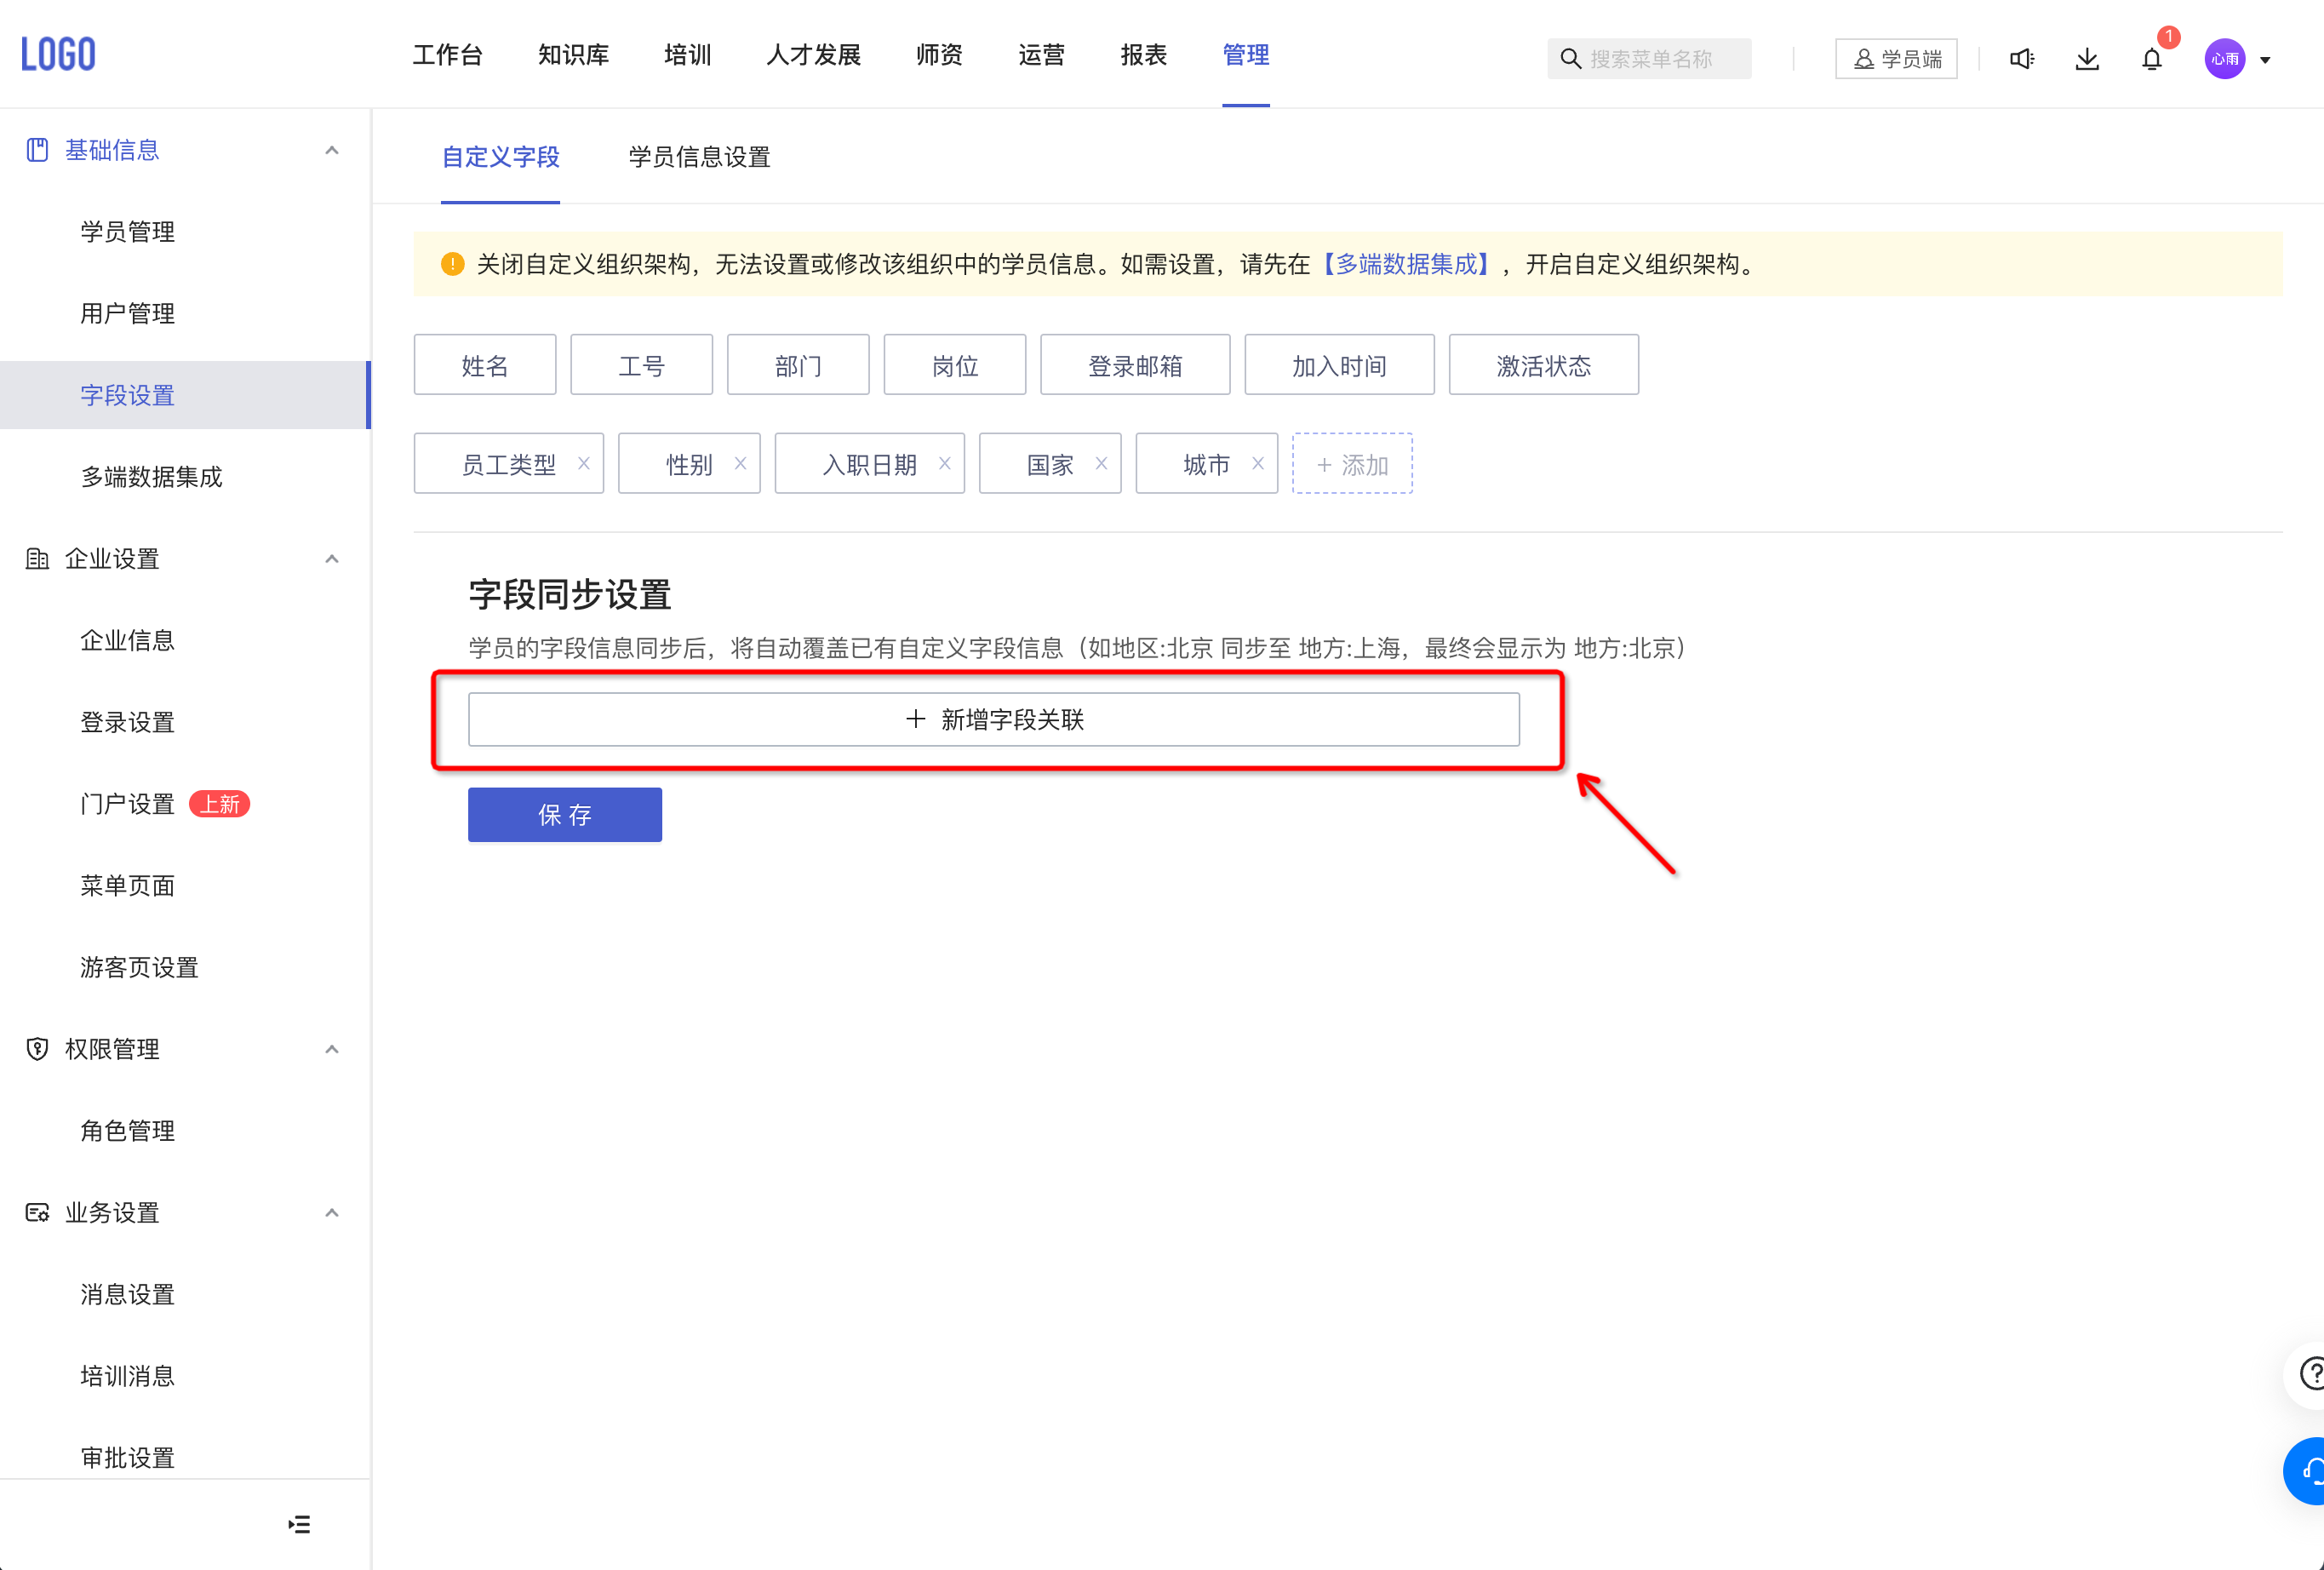This screenshot has height=1570, width=2324.
Task: Switch to the 学员信息设置 tab
Action: click(699, 157)
